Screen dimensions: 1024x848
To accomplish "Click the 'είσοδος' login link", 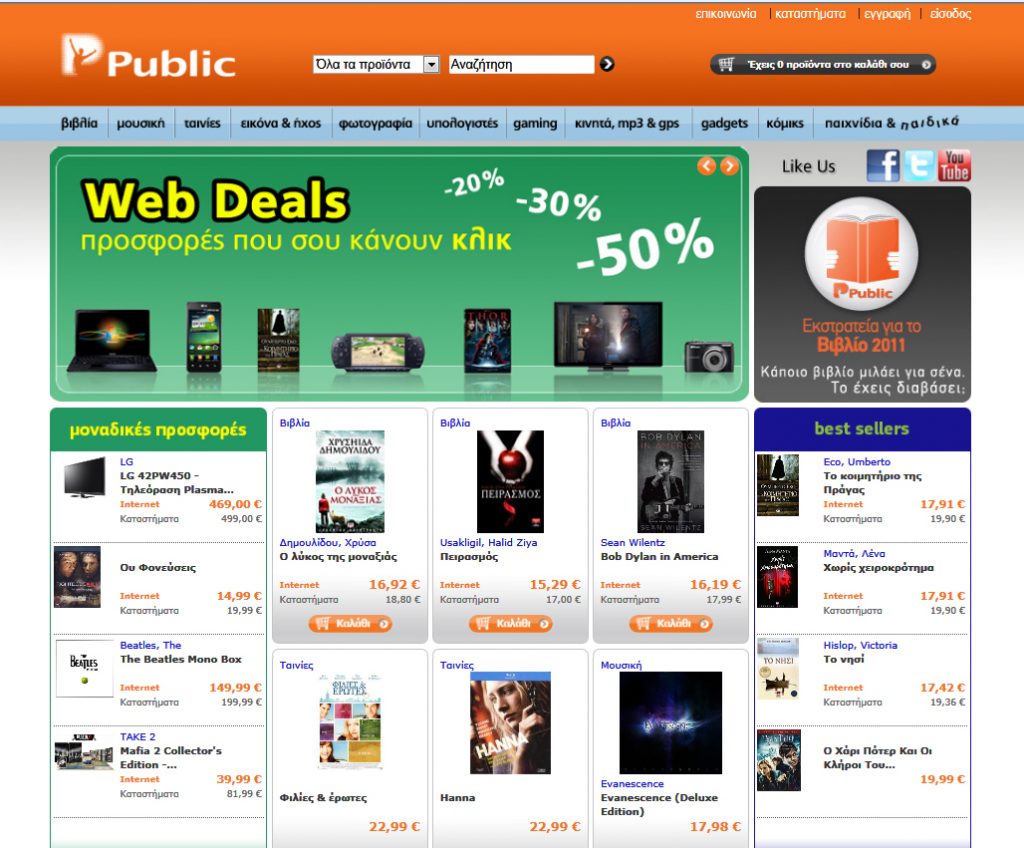I will pos(951,14).
